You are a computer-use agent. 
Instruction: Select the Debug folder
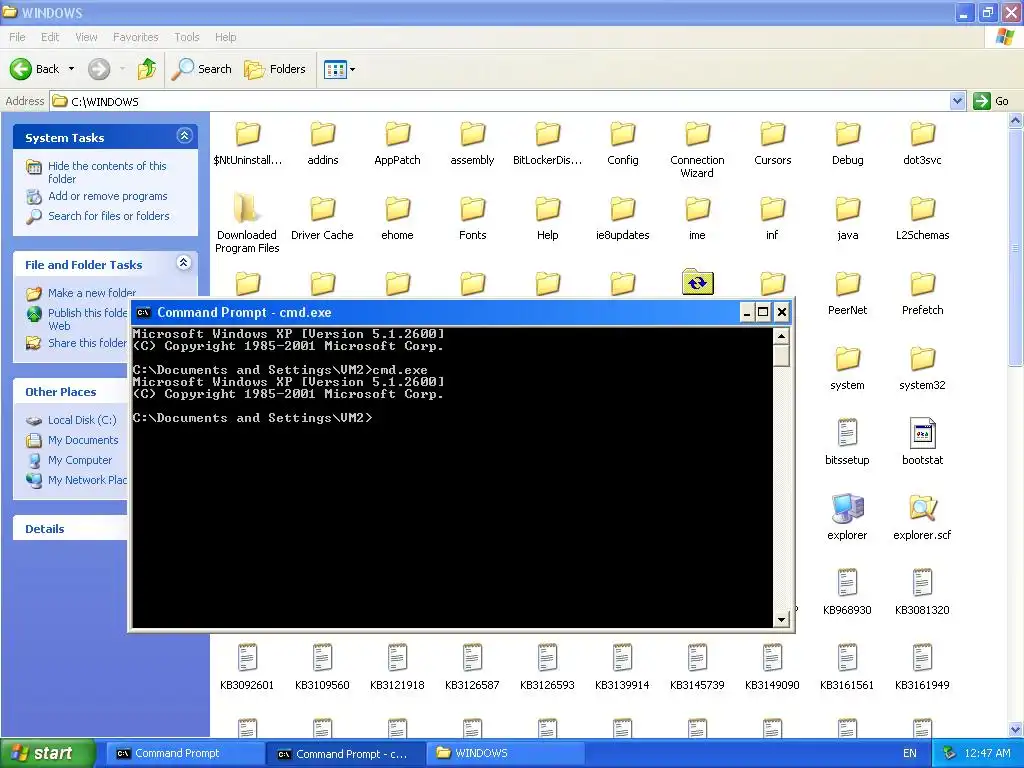click(x=848, y=143)
